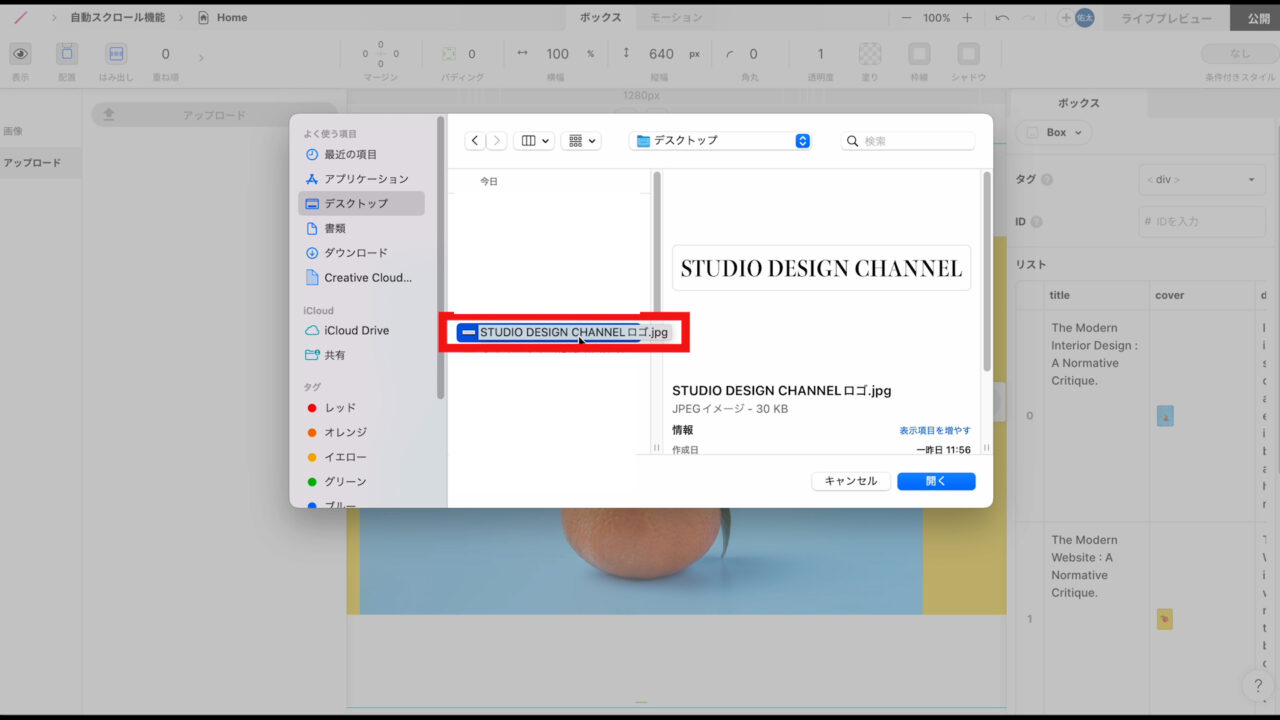Image resolution: width=1280 pixels, height=720 pixels.
Task: Click the 配置 layout icon
Action: click(x=67, y=54)
